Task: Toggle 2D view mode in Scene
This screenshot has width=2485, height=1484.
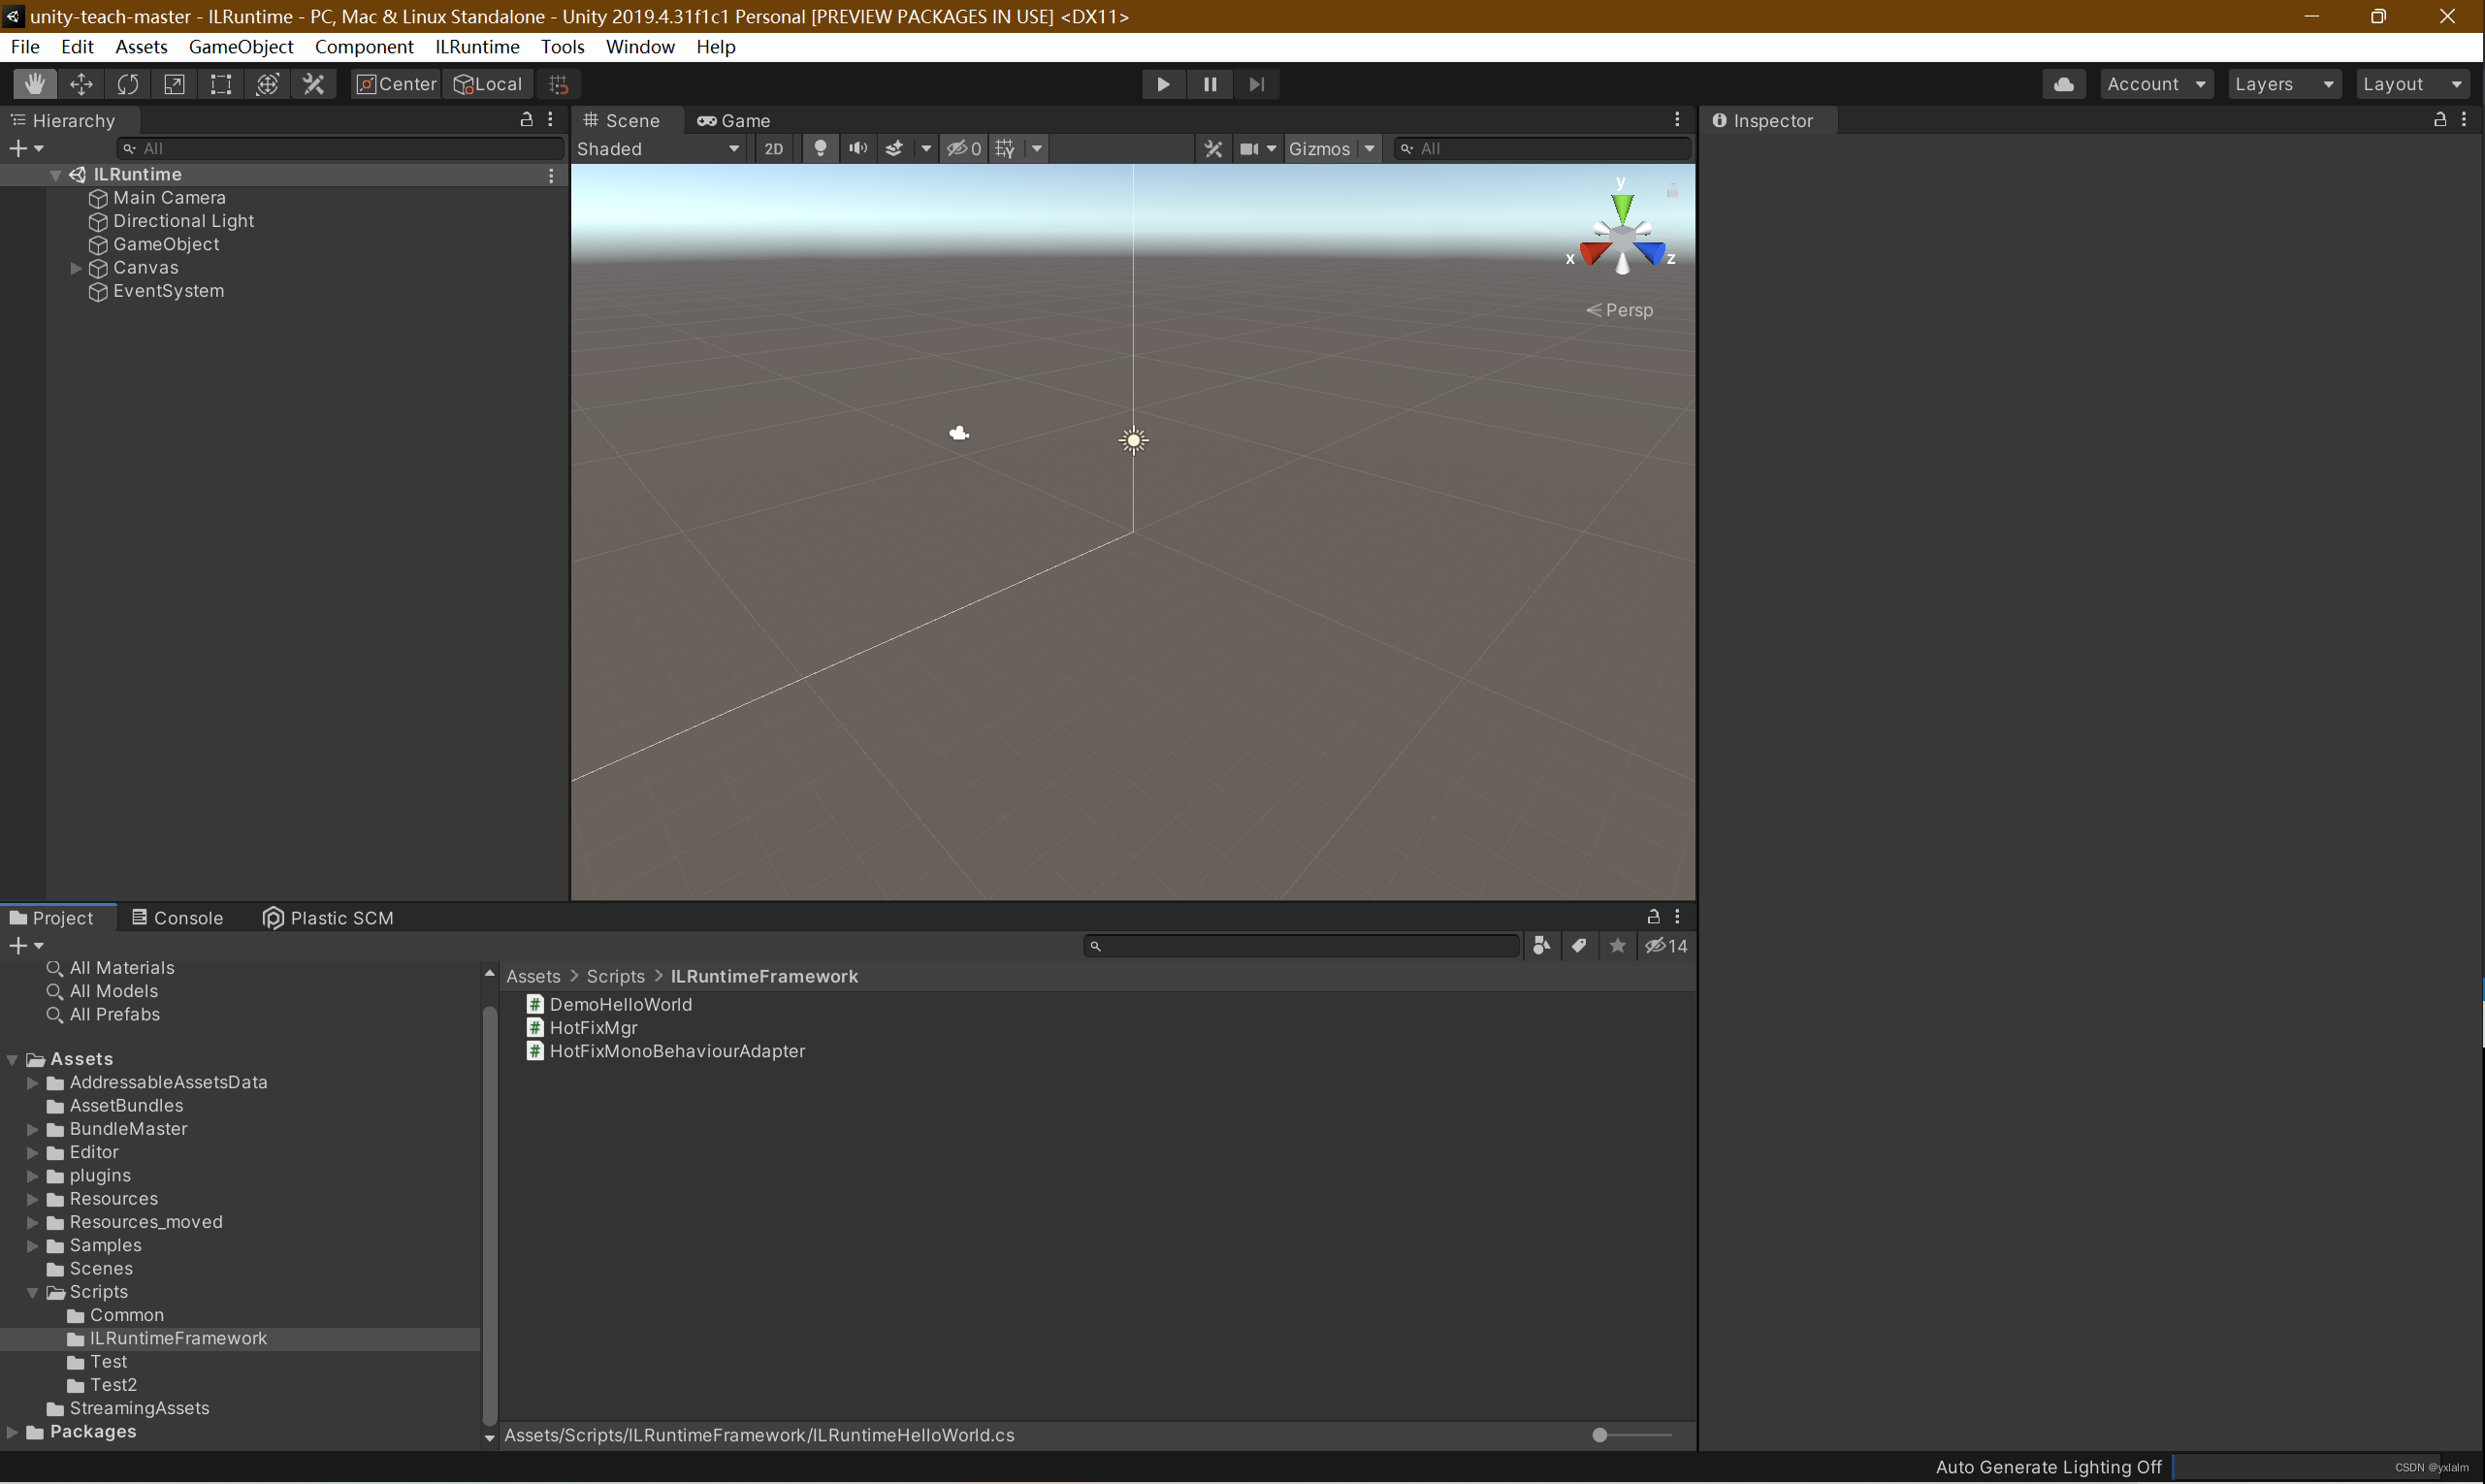Action: (x=773, y=148)
